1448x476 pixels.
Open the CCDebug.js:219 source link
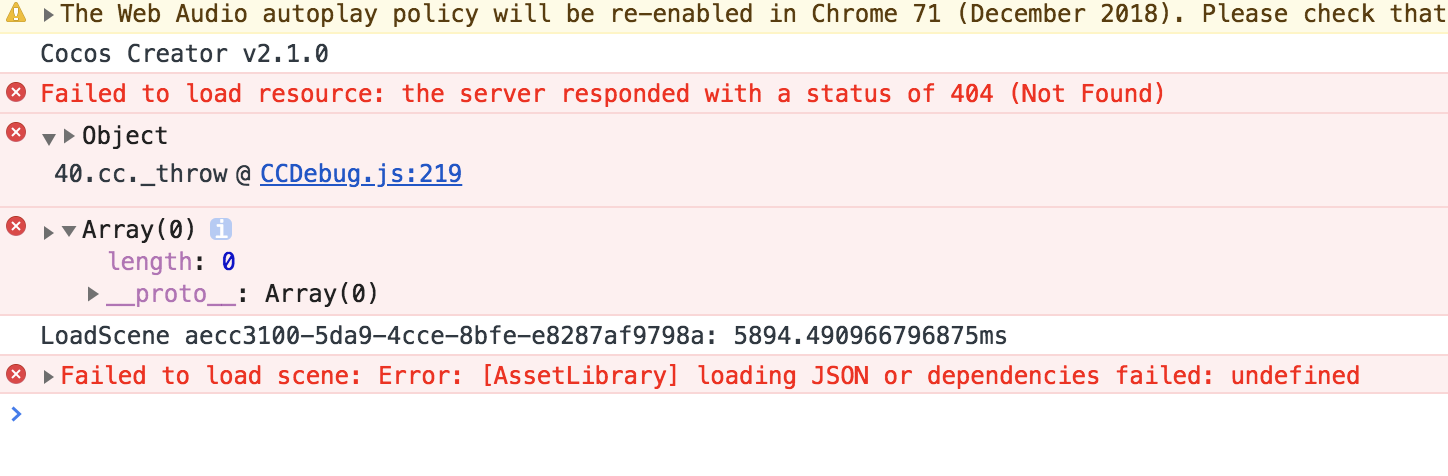pos(360,174)
